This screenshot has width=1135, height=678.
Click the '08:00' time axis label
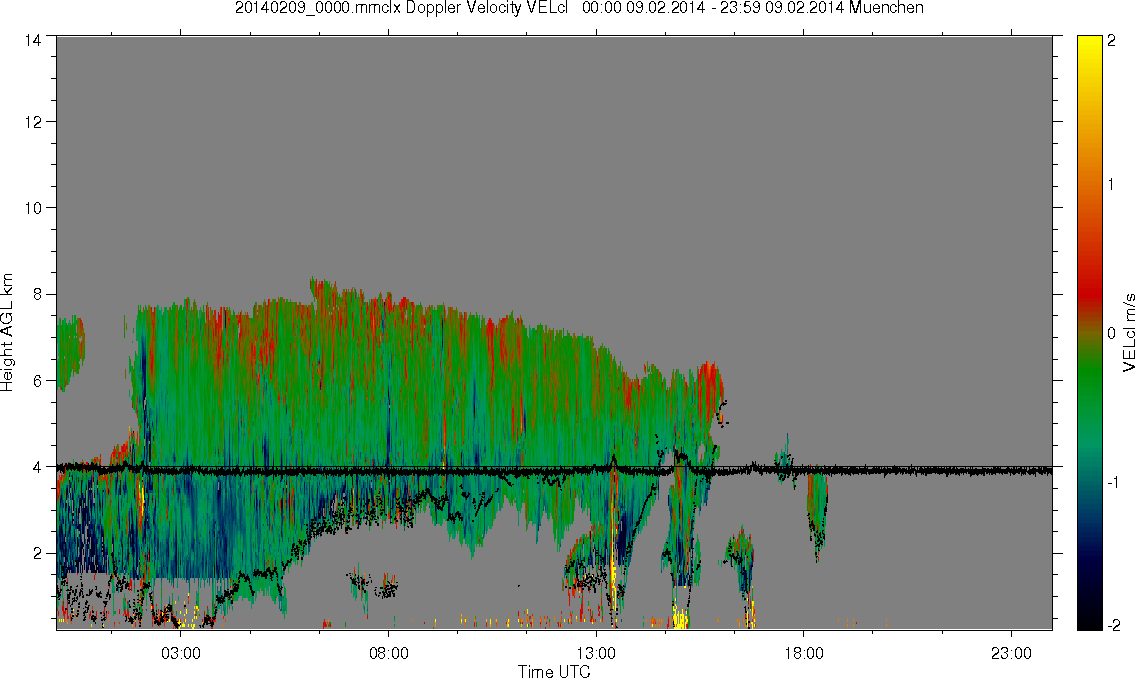(389, 654)
